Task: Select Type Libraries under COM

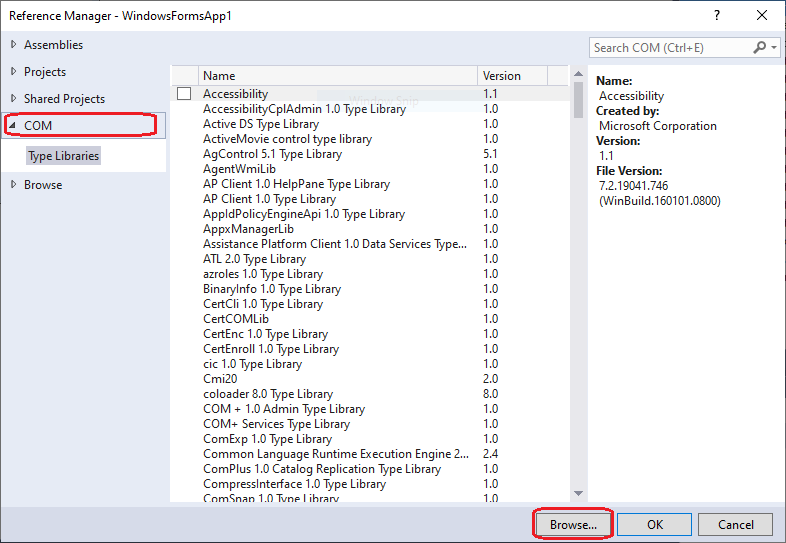Action: [x=64, y=156]
